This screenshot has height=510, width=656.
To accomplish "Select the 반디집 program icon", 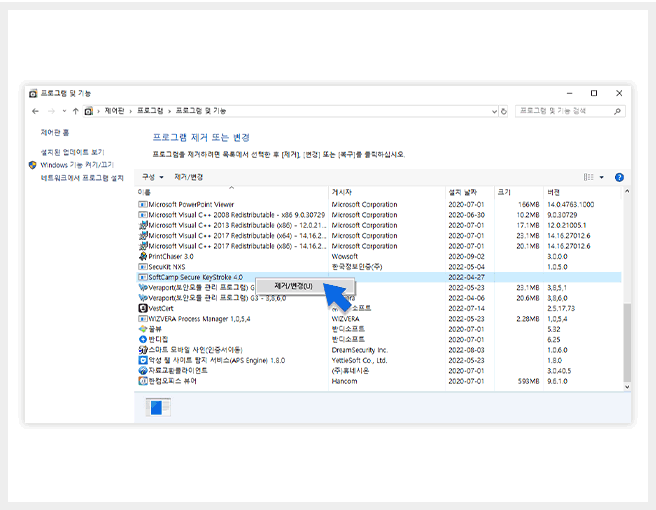I will [142, 339].
